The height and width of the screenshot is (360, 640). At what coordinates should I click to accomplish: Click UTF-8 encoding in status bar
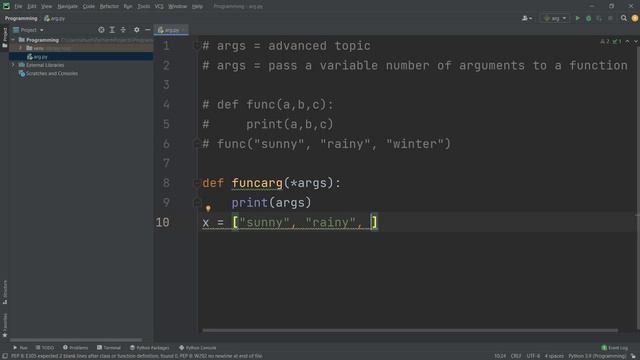533,356
